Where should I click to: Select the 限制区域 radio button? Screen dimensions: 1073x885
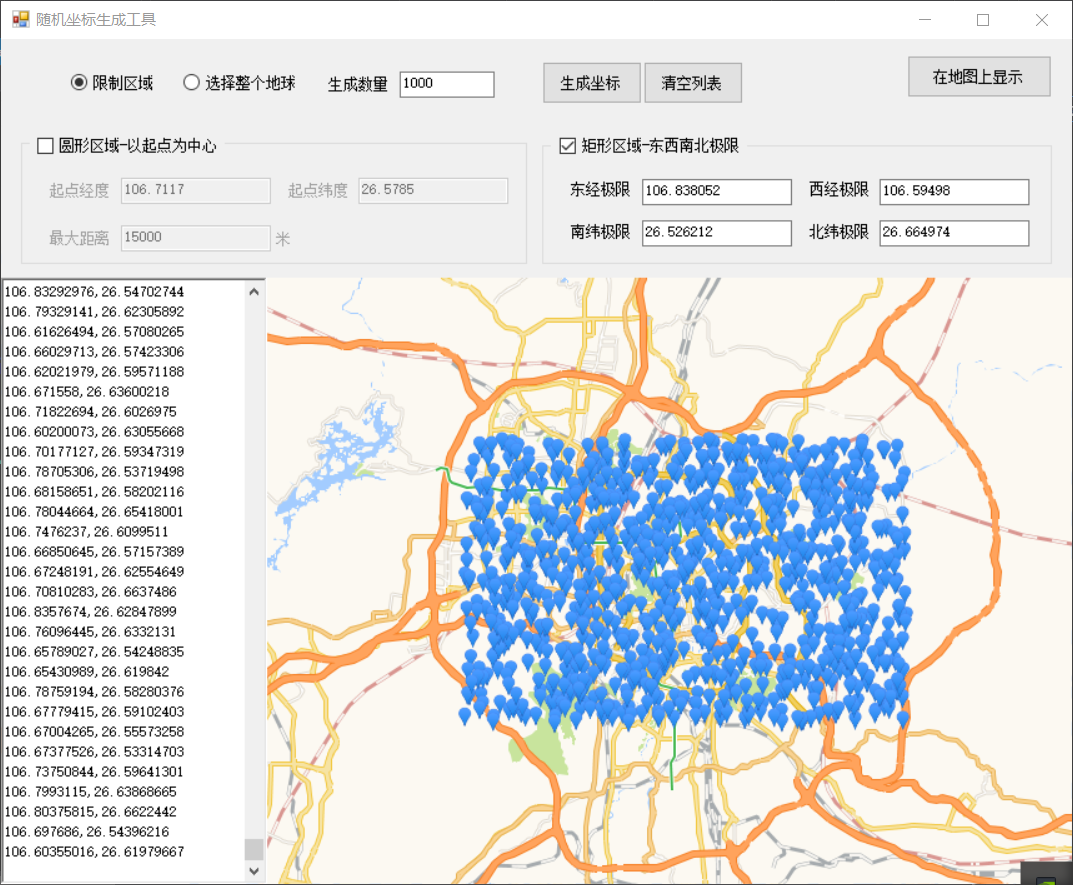point(80,83)
